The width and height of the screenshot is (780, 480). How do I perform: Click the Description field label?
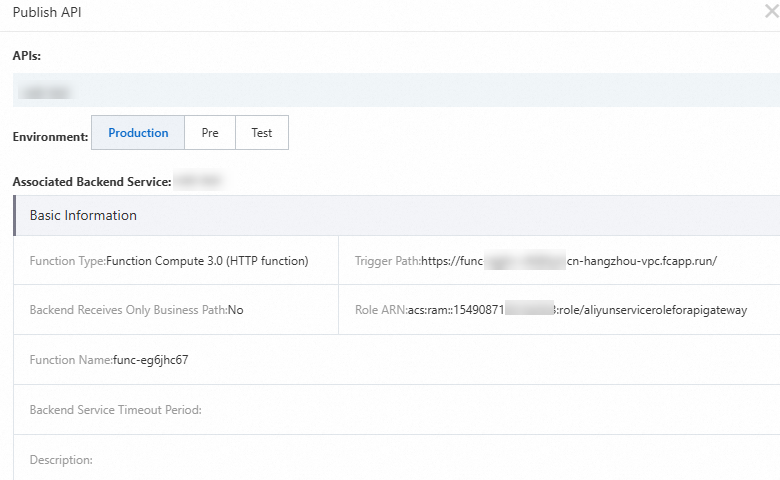pos(61,460)
